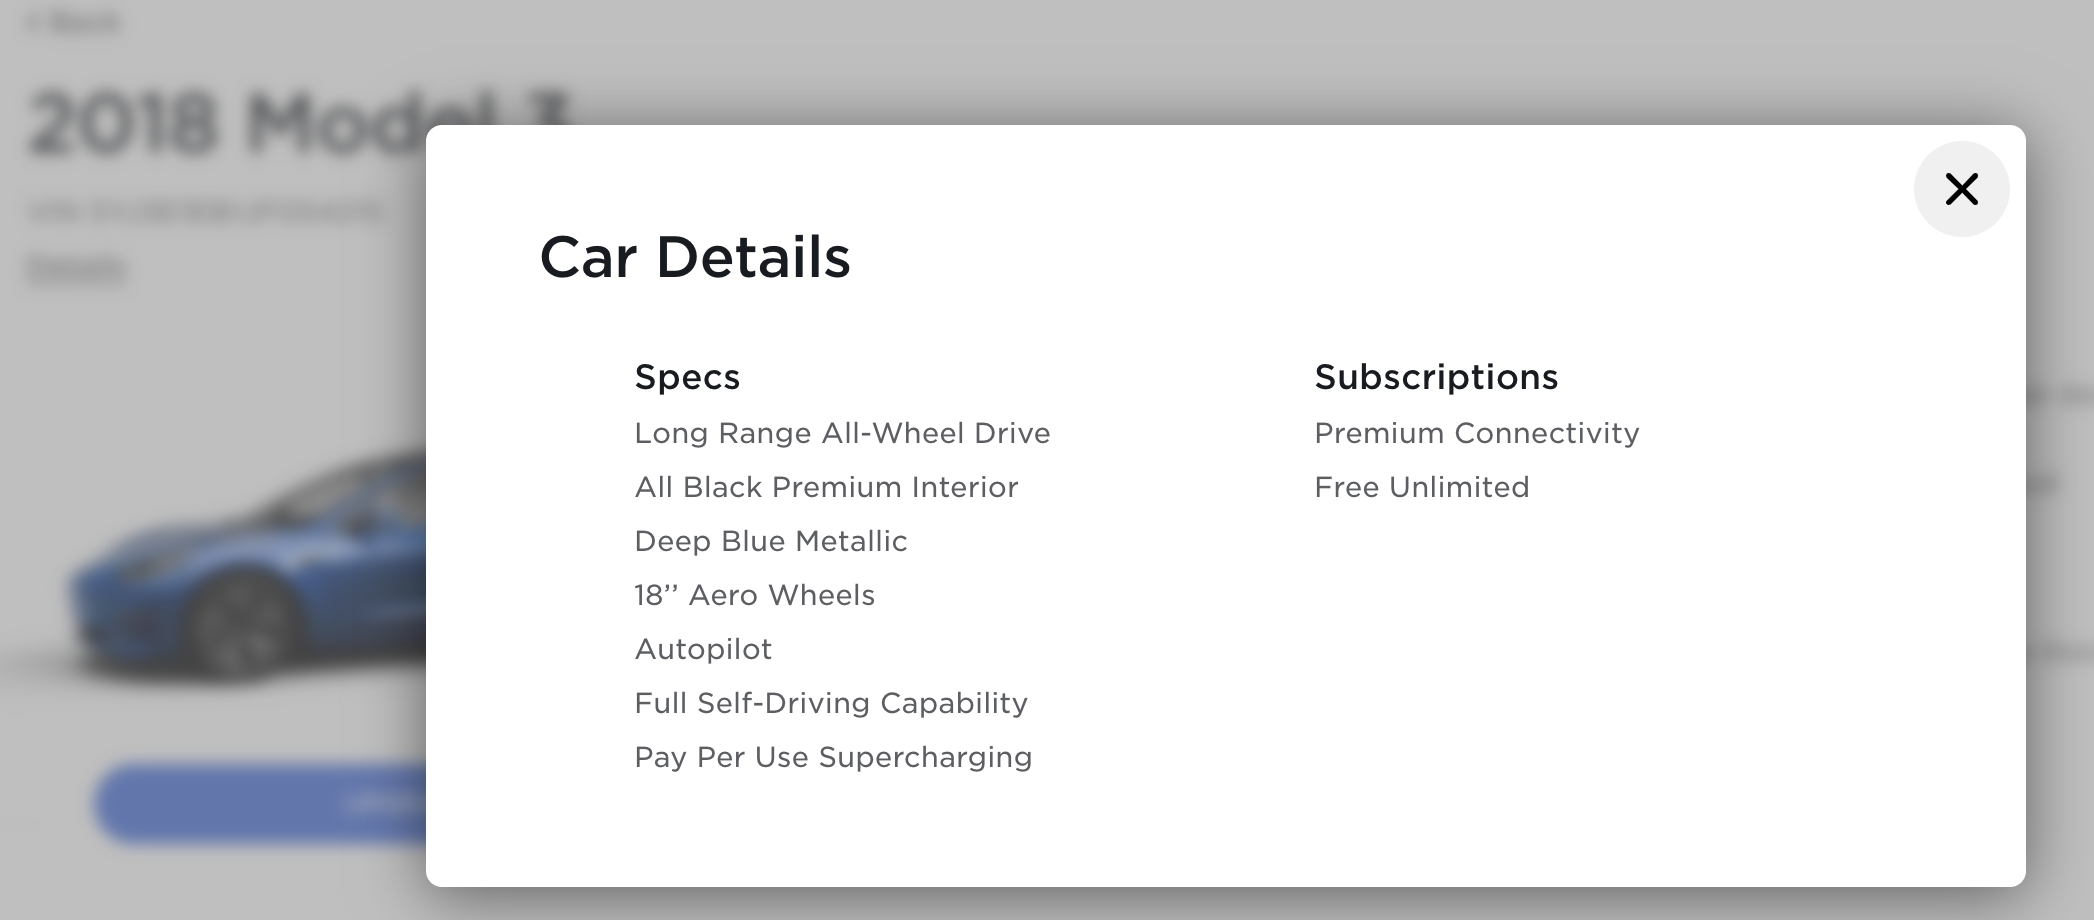This screenshot has height=920, width=2094.
Task: Click the Premium Connectivity subscription
Action: (x=1476, y=433)
